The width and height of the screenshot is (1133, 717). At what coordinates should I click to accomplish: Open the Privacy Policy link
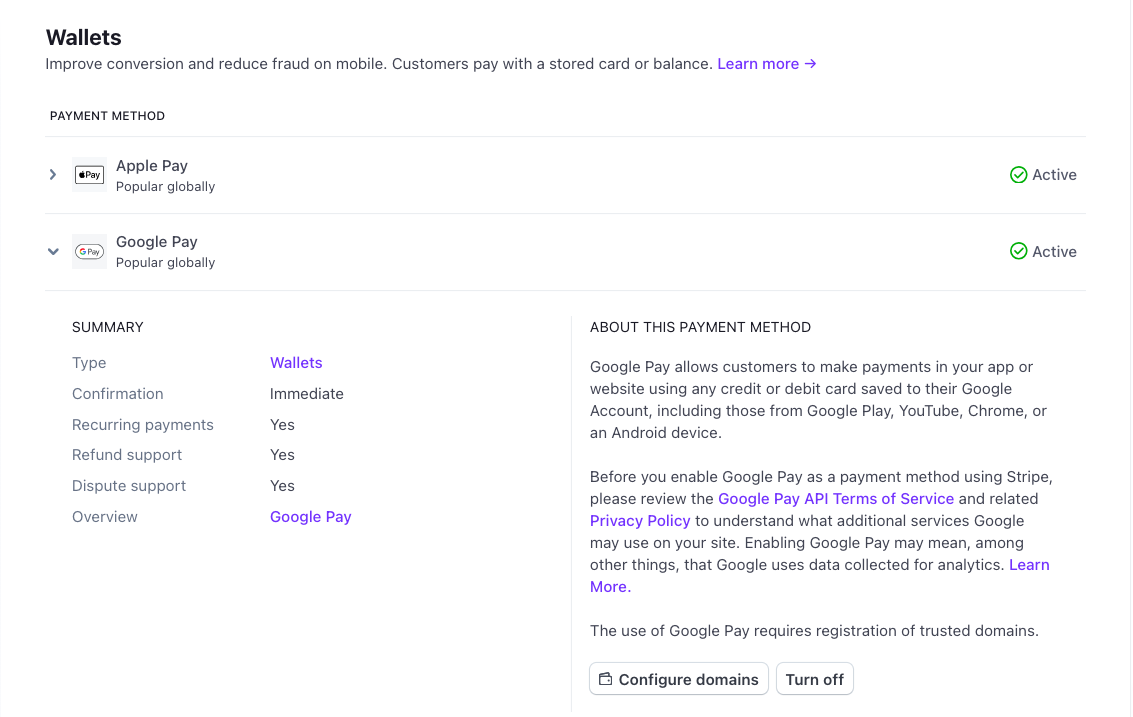pos(640,521)
